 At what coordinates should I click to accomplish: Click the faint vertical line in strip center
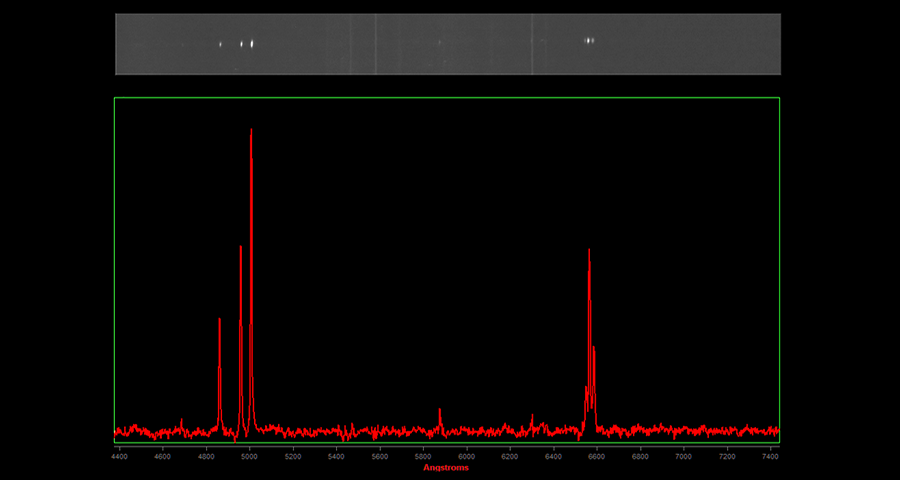(375, 44)
